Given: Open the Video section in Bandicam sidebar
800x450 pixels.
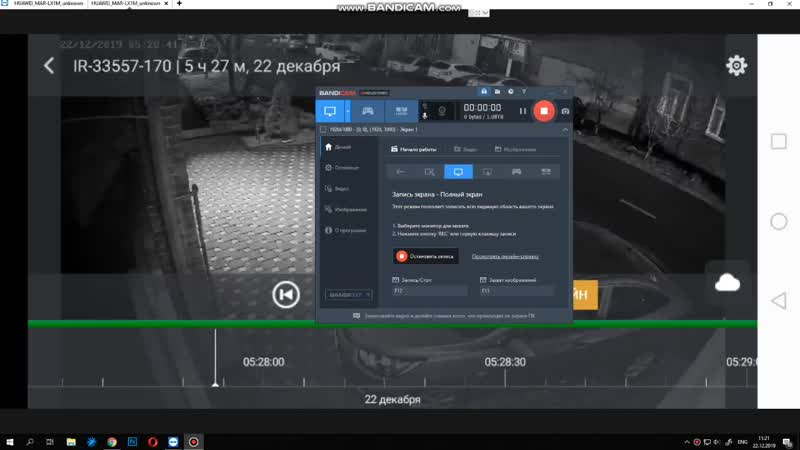Looking at the screenshot, I should (x=337, y=189).
